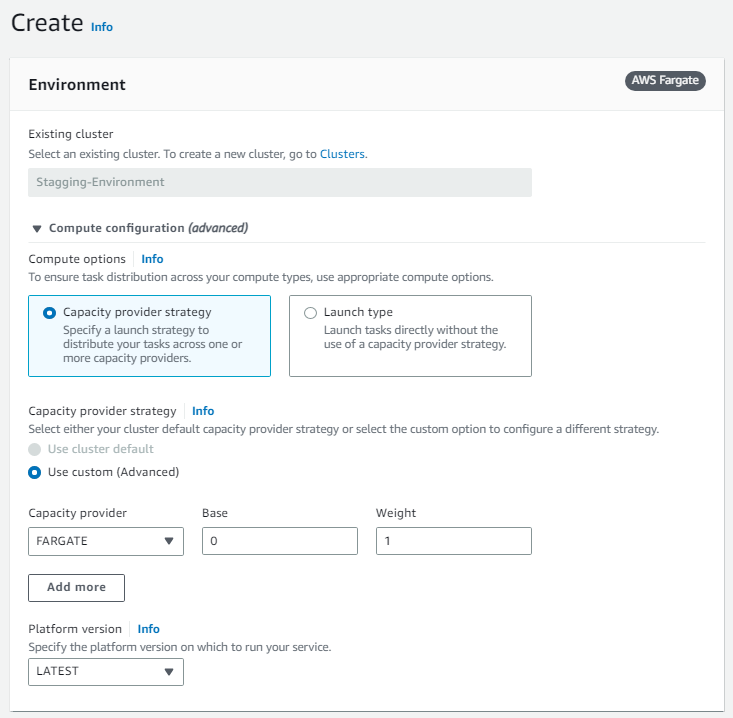This screenshot has height=718, width=733.
Task: Choose the Use custom (Advanced) option
Action: coord(35,472)
